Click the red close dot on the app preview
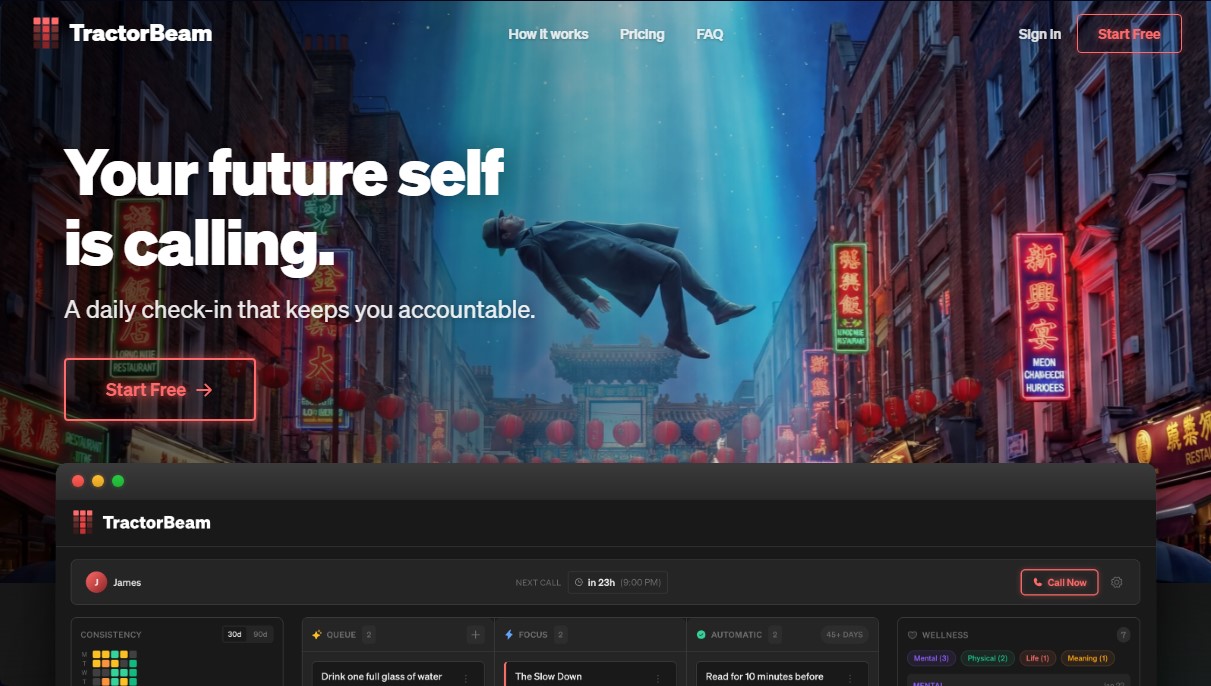 point(78,481)
